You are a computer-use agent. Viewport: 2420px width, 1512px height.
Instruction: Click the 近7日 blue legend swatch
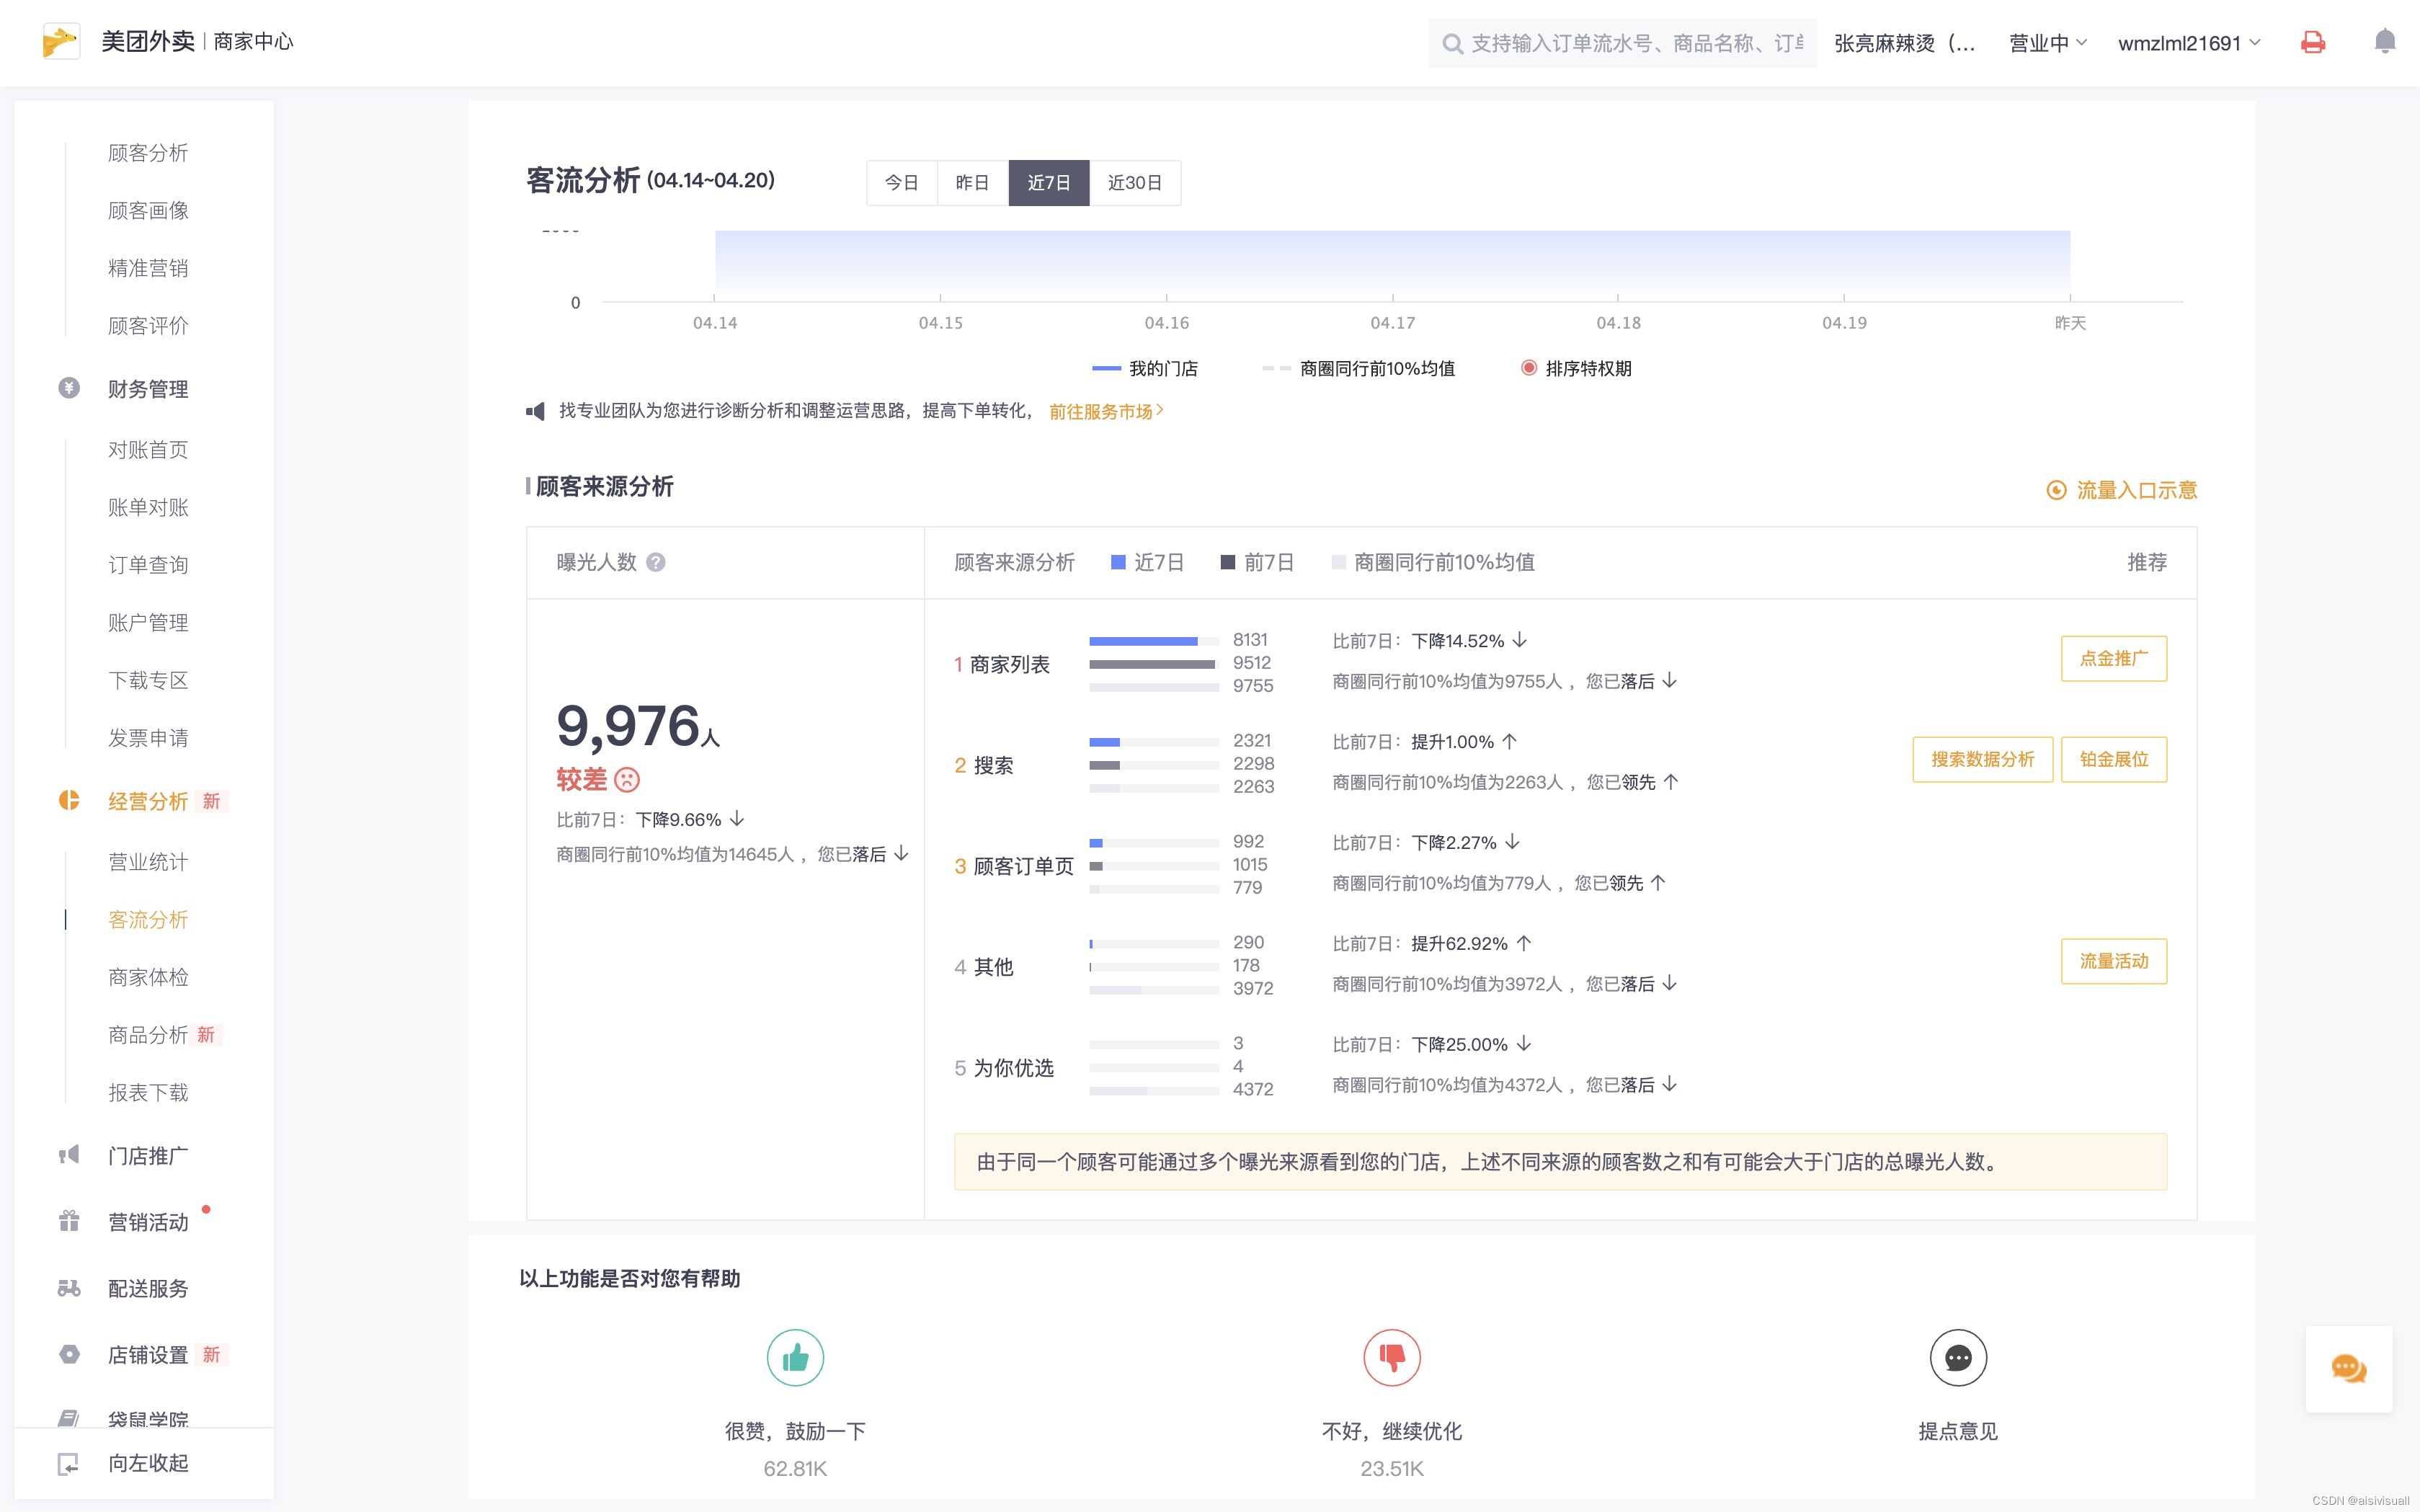pyautogui.click(x=1119, y=562)
